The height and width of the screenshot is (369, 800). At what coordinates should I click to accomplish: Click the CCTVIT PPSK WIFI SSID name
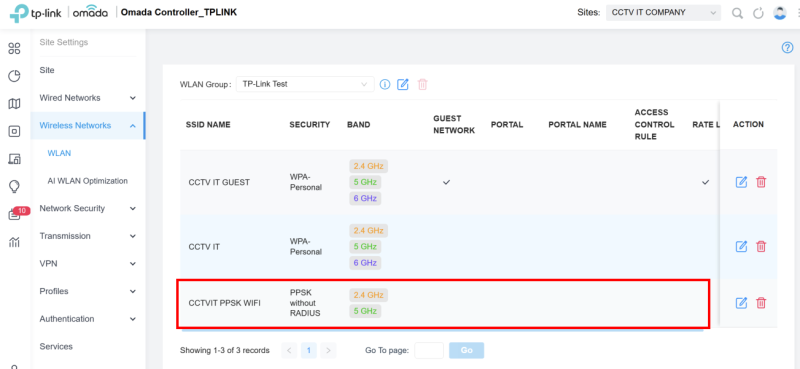coord(224,303)
